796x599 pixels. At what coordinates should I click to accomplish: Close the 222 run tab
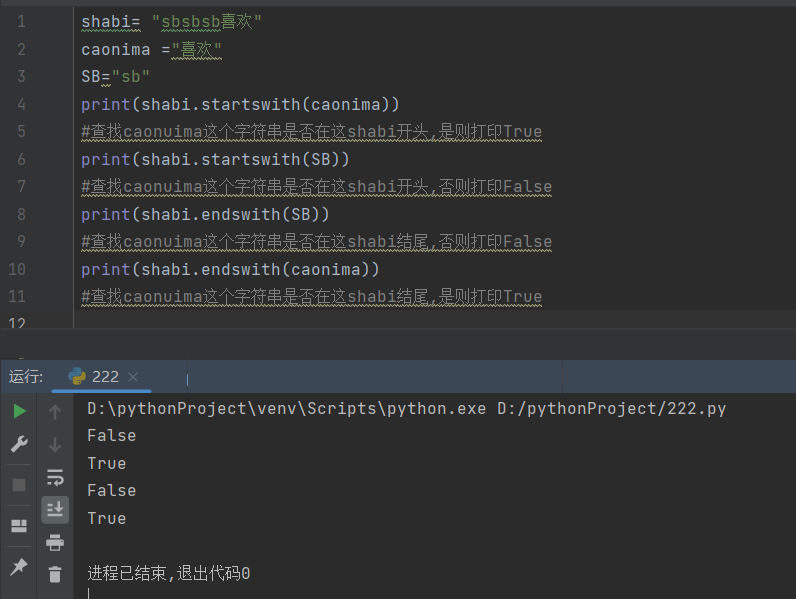(133, 377)
